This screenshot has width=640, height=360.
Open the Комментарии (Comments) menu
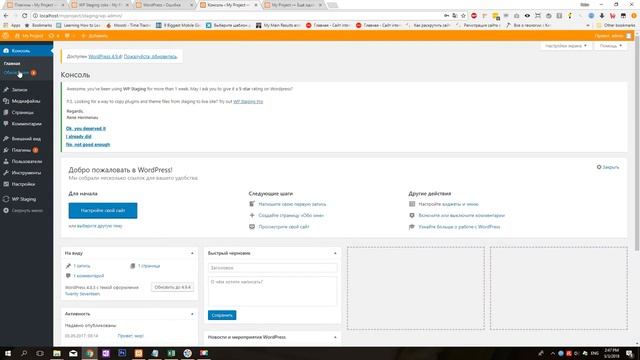(26, 124)
